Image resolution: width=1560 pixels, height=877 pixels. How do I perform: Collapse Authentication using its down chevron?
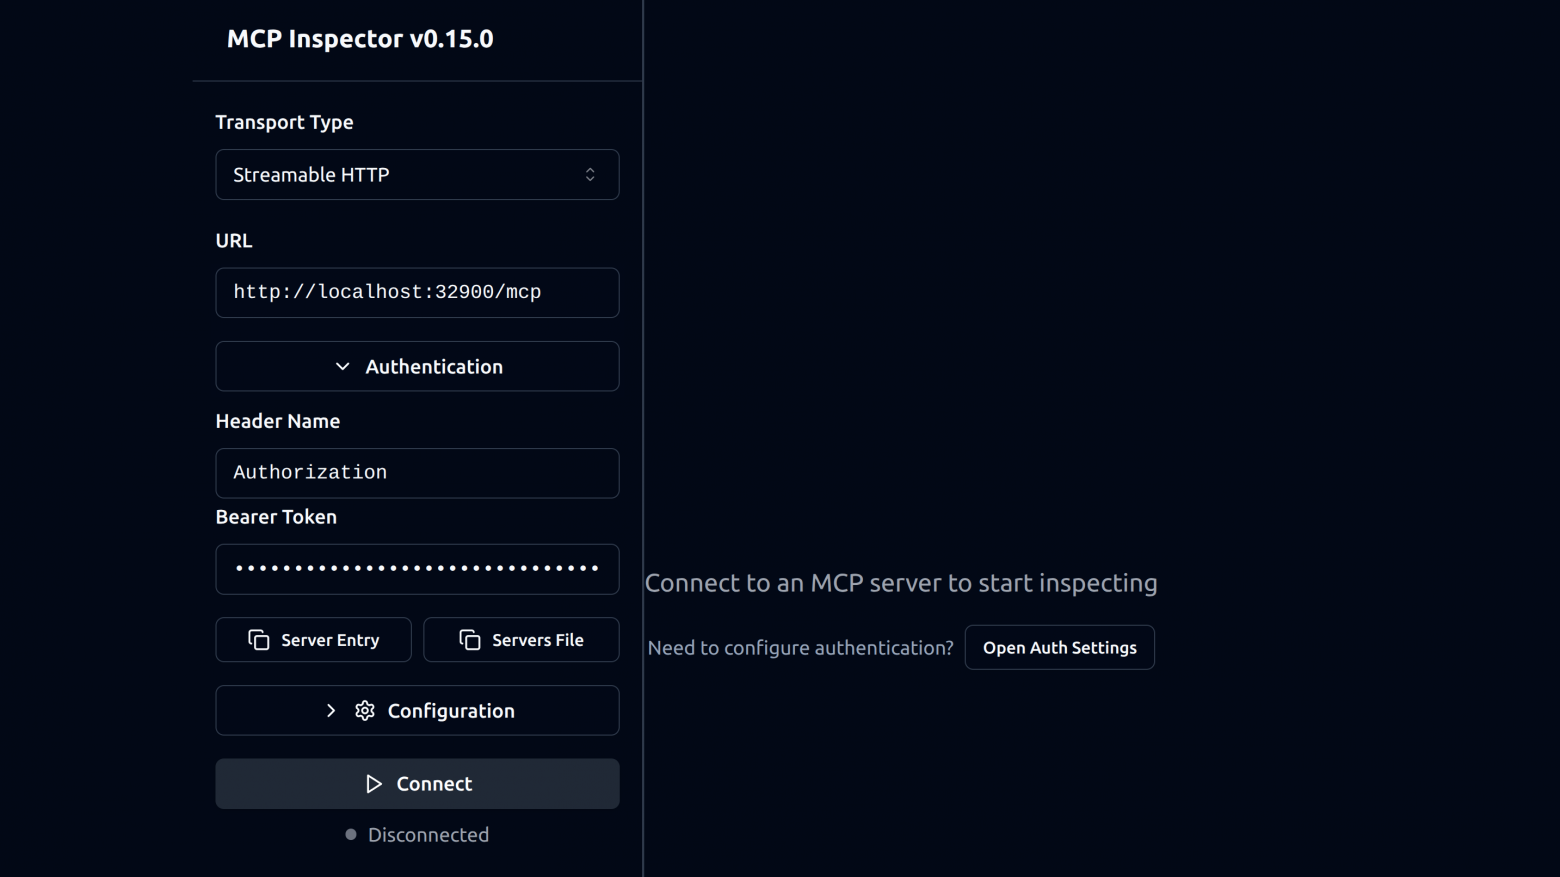coord(343,367)
